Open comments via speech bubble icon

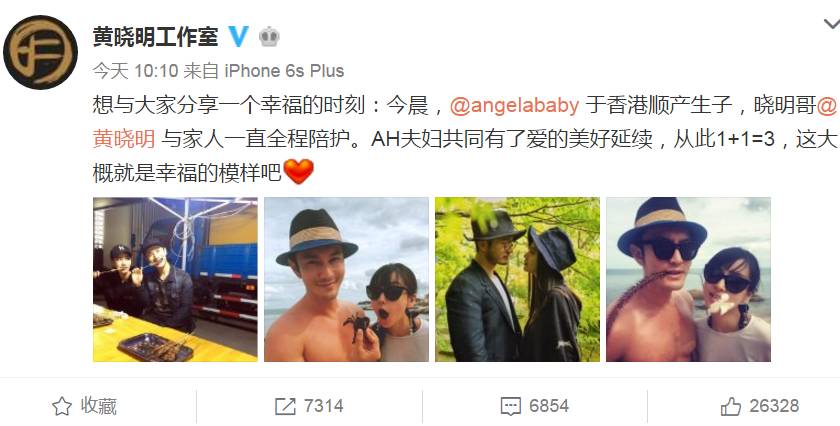pyautogui.click(x=511, y=407)
